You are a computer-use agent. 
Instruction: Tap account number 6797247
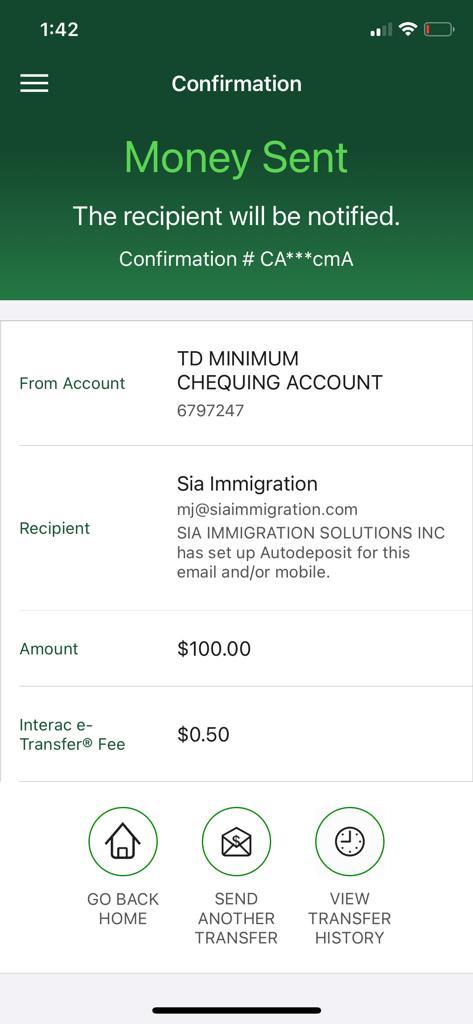coord(210,411)
